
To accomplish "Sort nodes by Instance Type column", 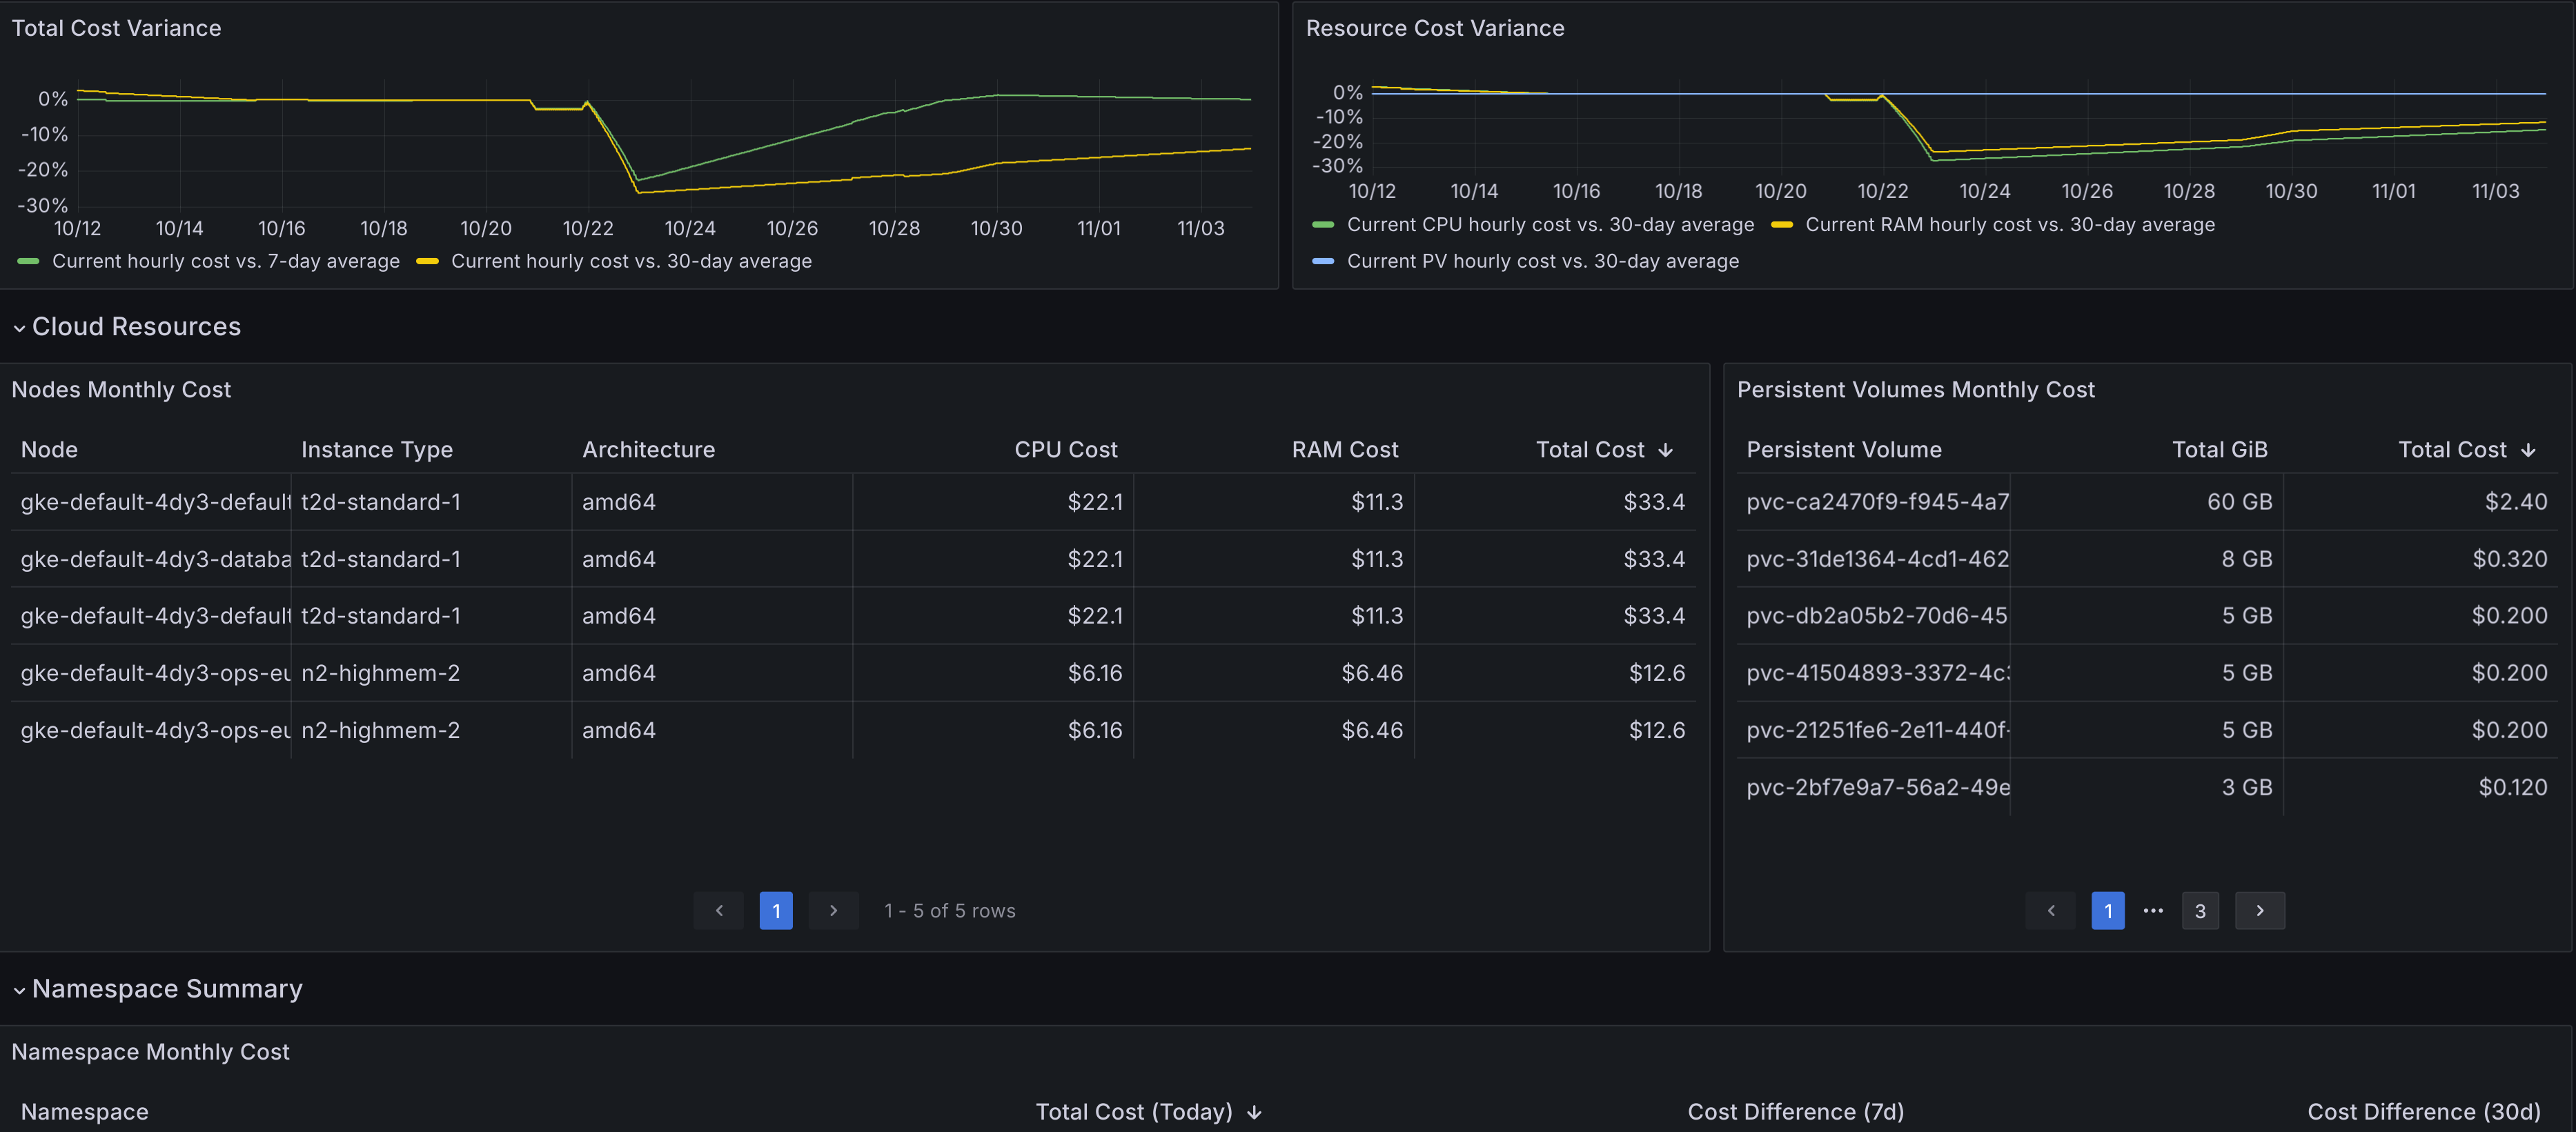I will click(376, 450).
